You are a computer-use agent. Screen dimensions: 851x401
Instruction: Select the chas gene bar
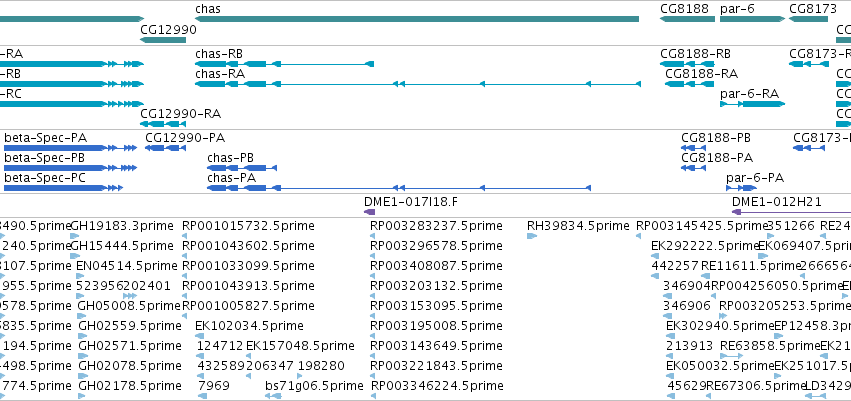click(x=417, y=19)
